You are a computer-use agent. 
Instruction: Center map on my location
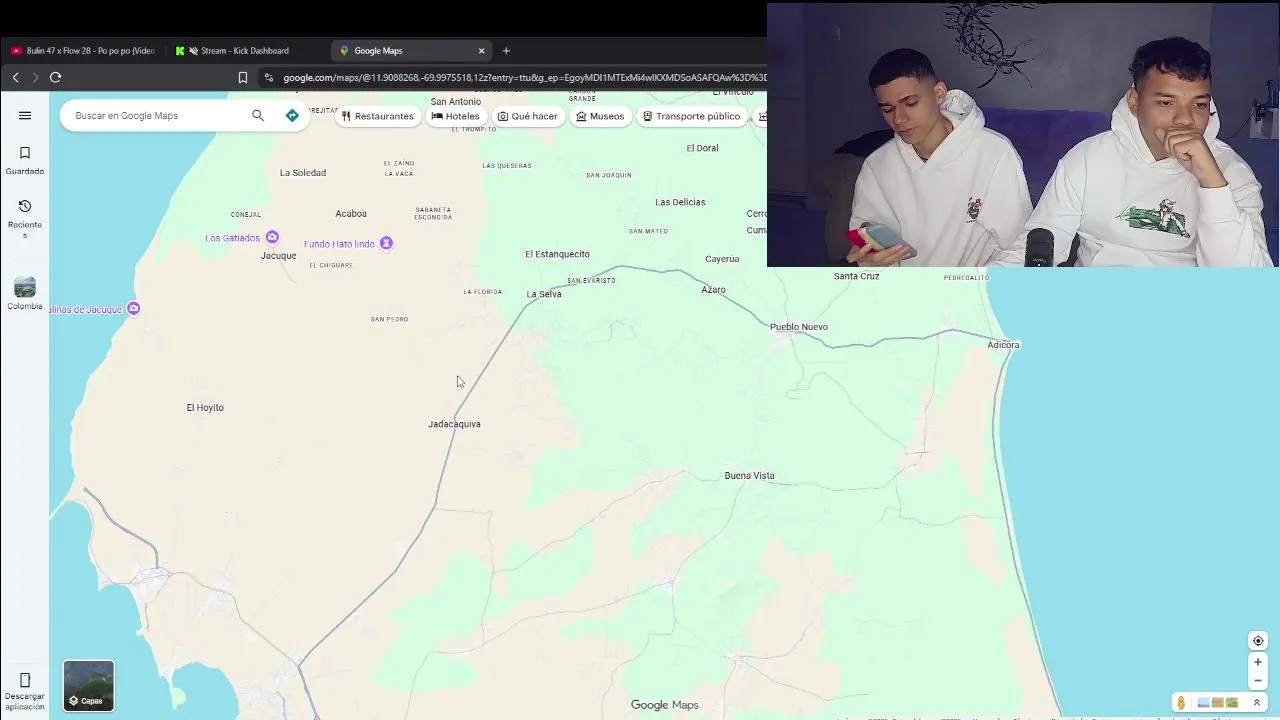(x=1258, y=641)
